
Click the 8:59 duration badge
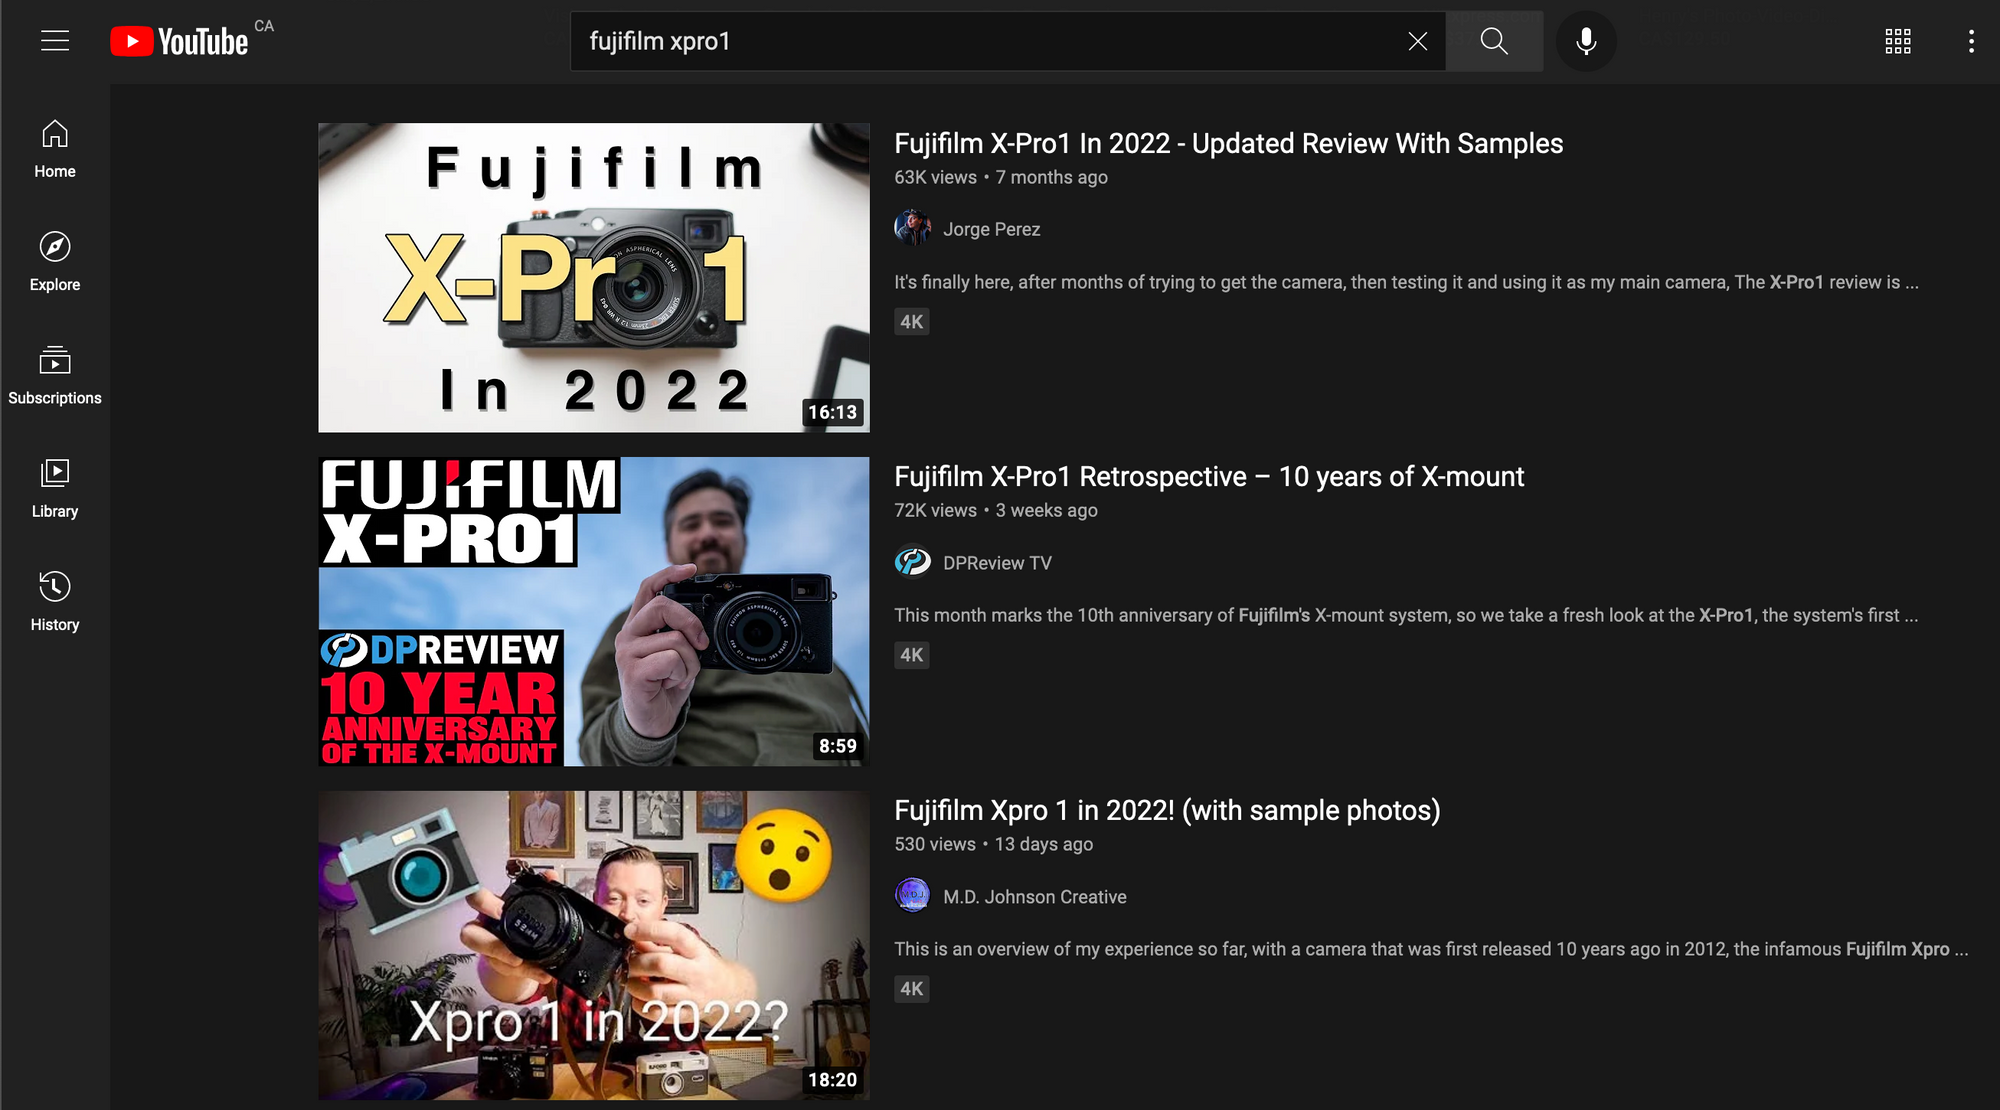(838, 746)
